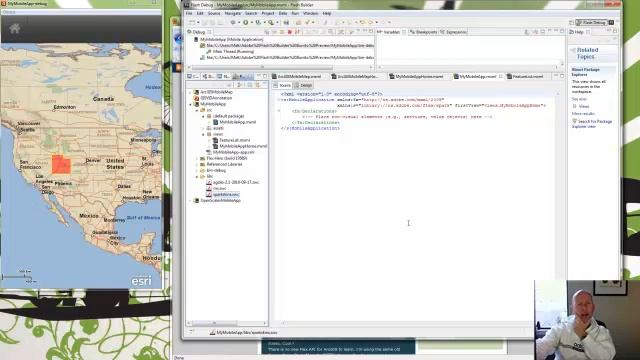Select MyMobileApp-app.xml file
The image size is (640, 360).
[x=230, y=152]
